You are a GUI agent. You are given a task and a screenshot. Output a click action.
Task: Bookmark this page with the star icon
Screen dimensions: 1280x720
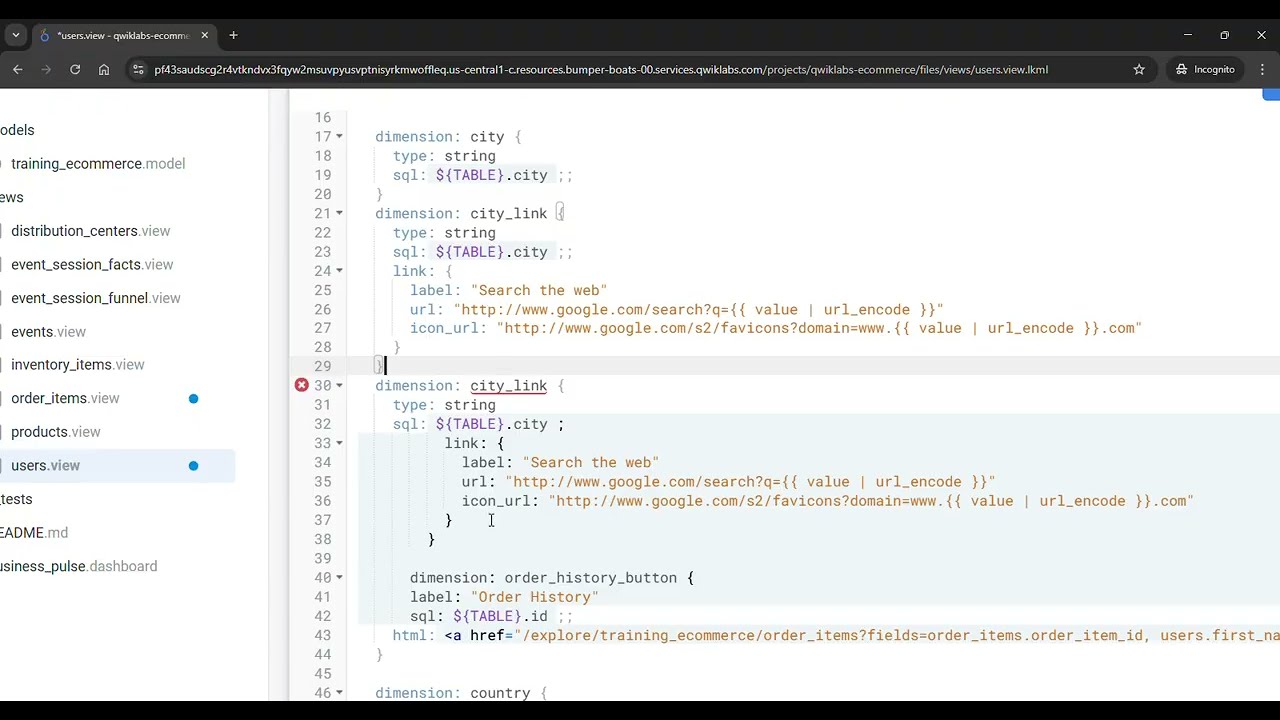coord(1139,69)
